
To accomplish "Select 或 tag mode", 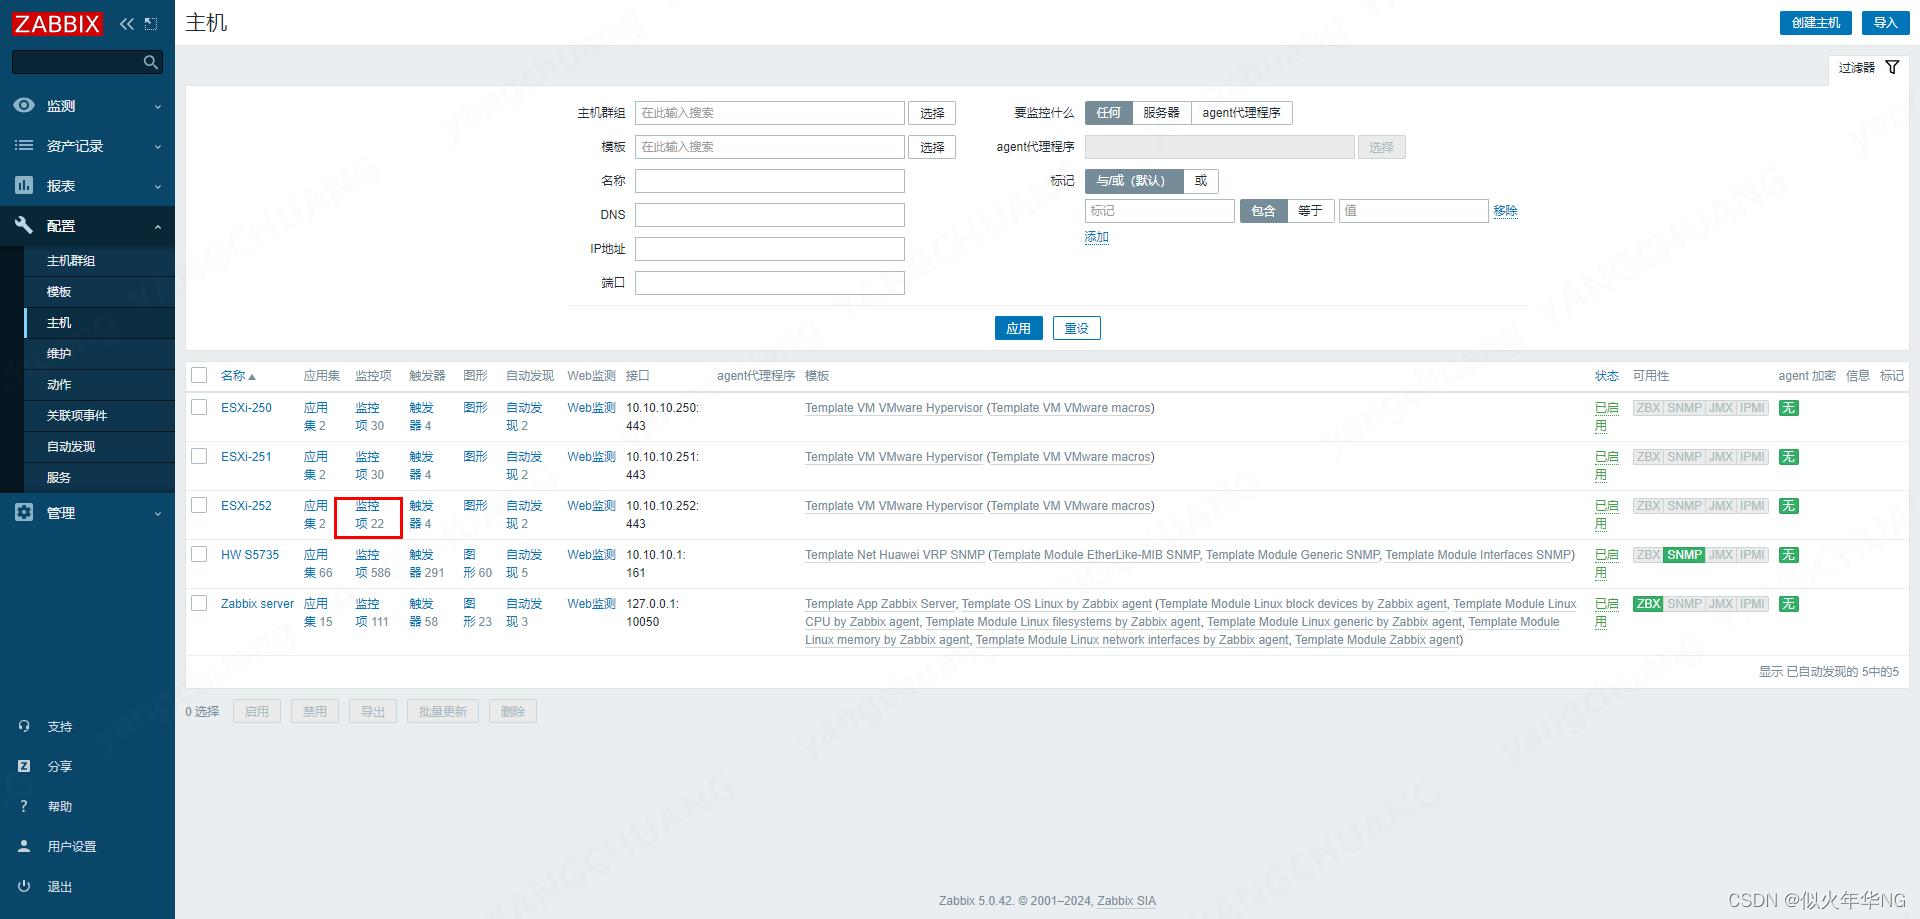I will pyautogui.click(x=1201, y=181).
